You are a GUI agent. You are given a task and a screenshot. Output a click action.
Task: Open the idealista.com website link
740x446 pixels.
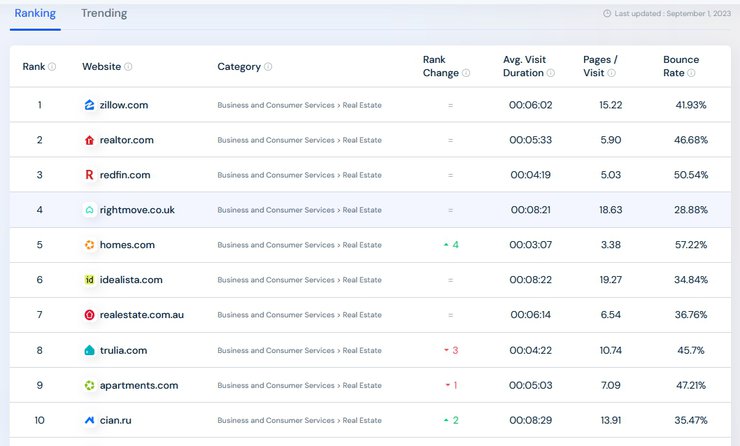coord(131,279)
